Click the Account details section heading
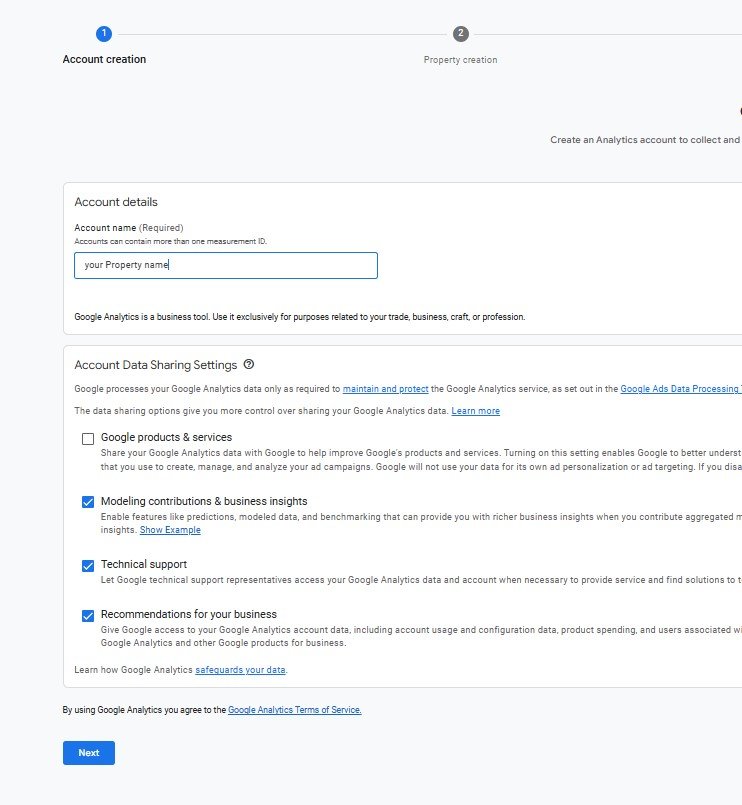This screenshot has height=805, width=742. coord(116,201)
